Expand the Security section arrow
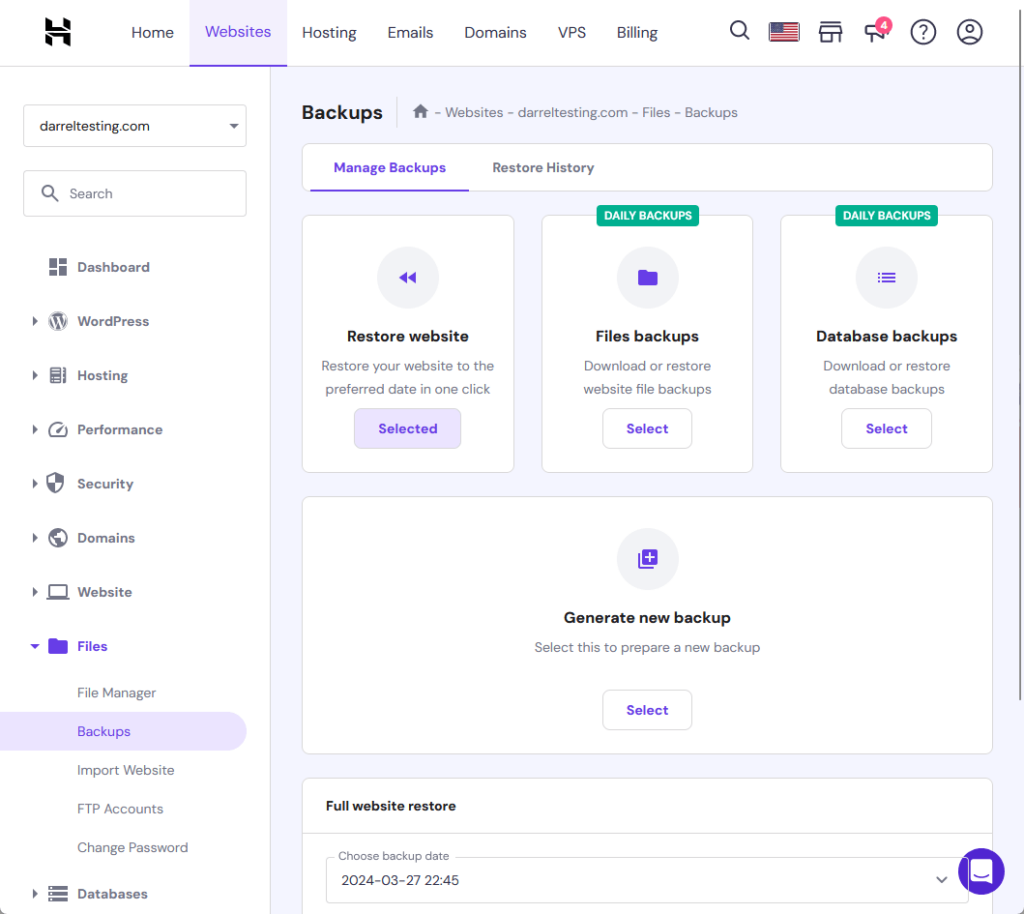Screen dimensions: 1024x914 [x=35, y=484]
